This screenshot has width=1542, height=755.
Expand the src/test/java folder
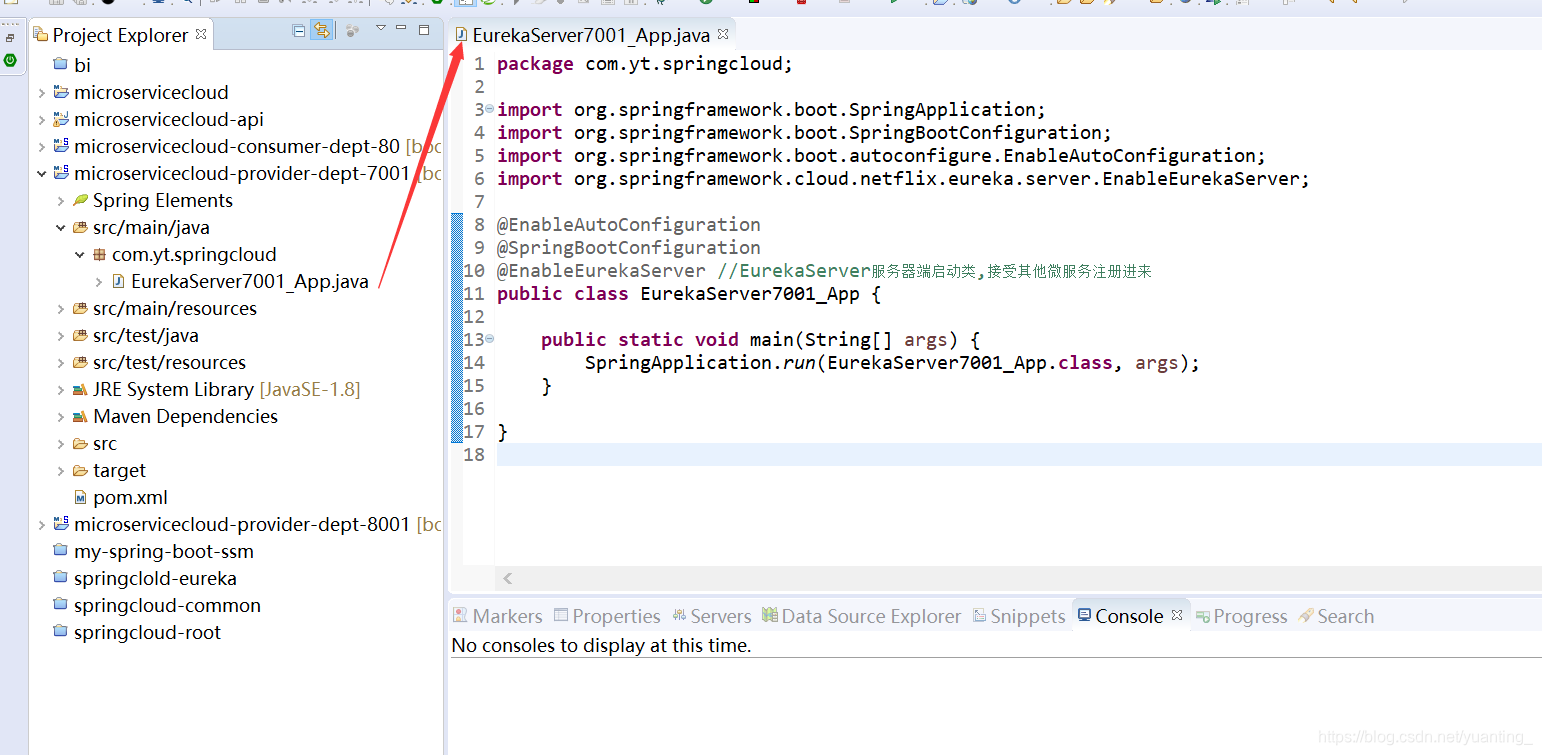[x=60, y=336]
